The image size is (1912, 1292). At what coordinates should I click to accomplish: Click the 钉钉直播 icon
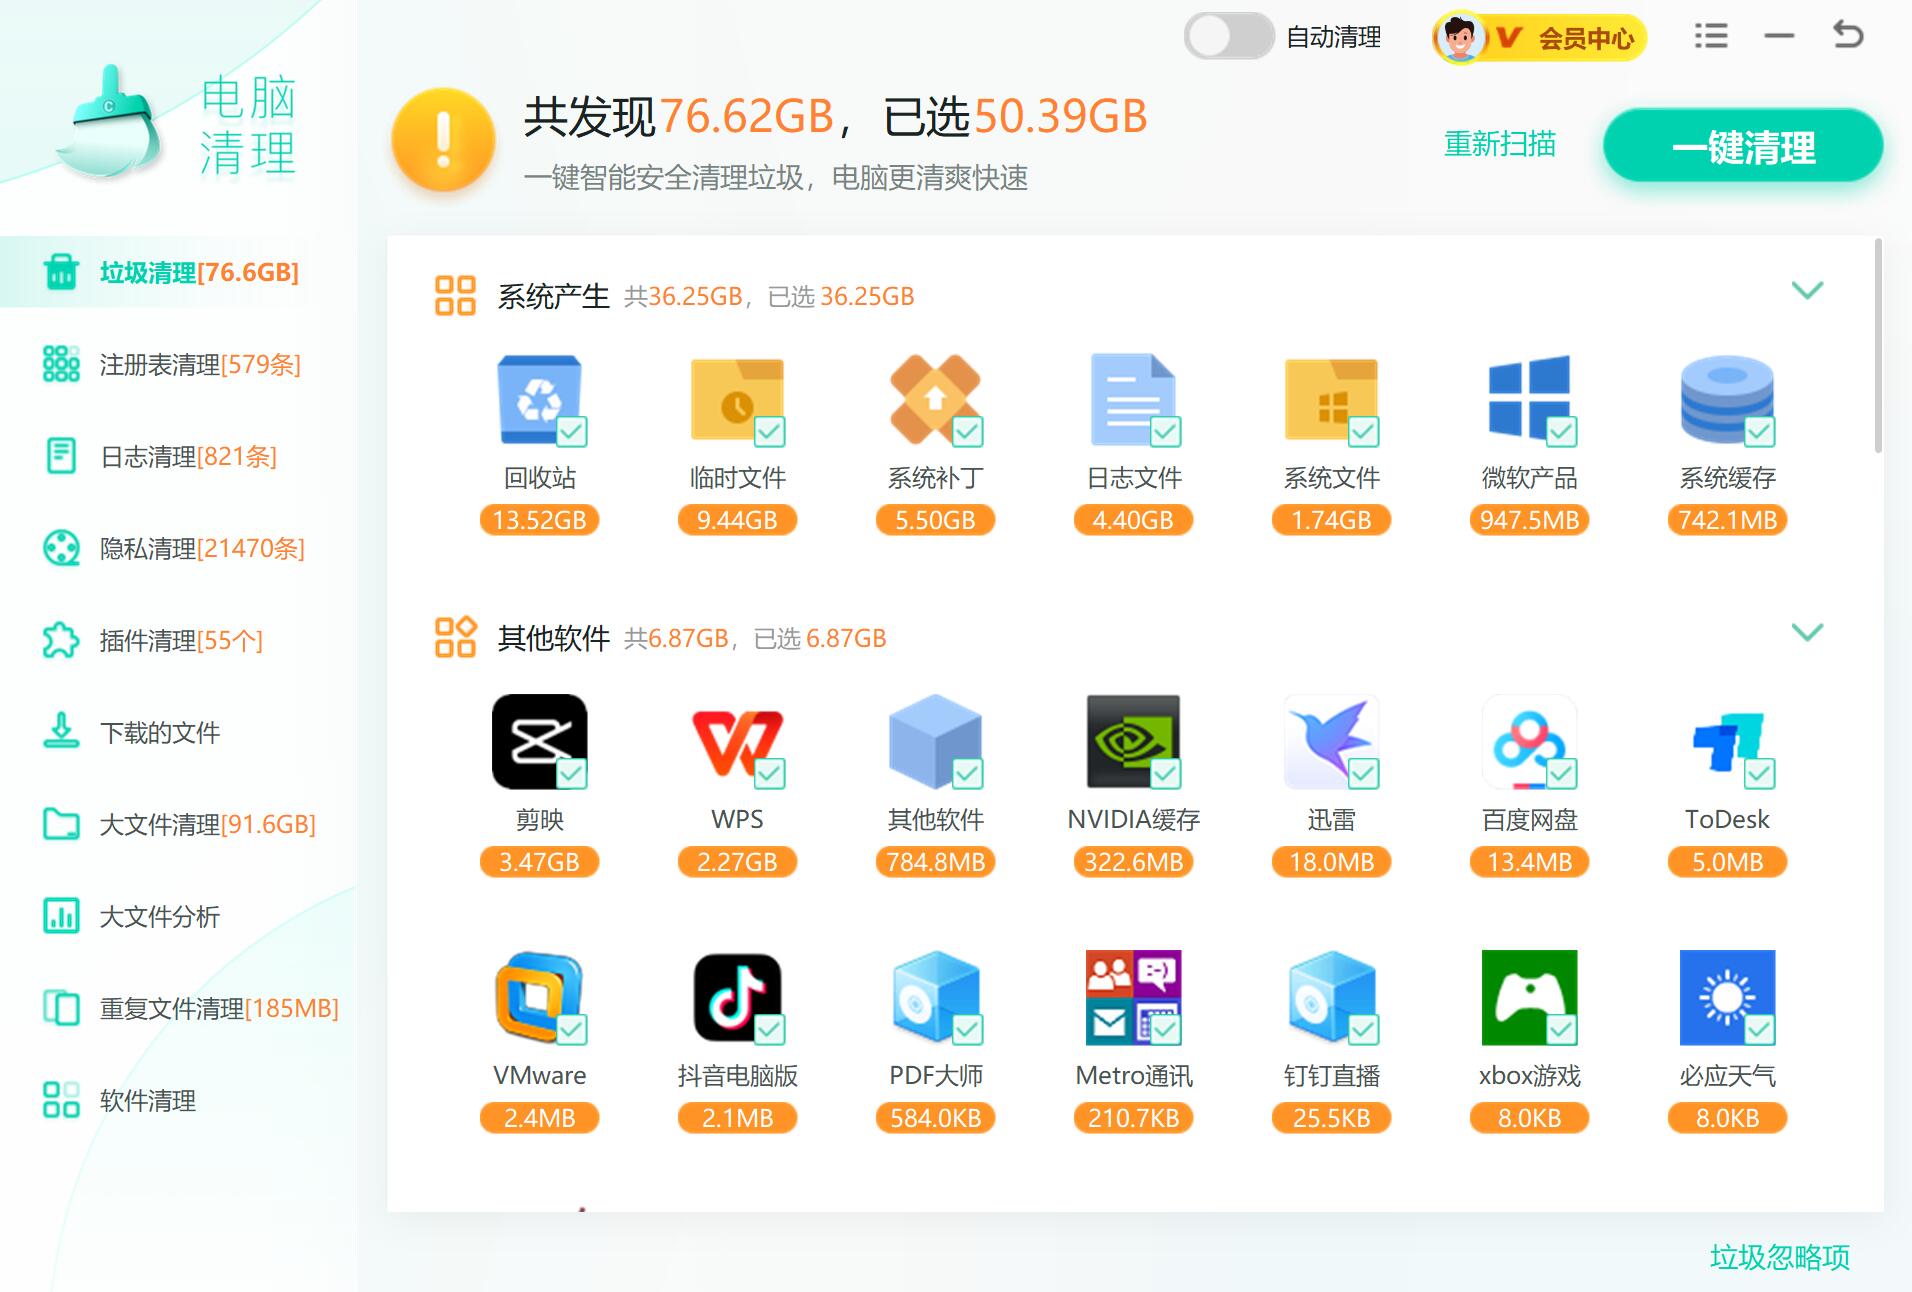pos(1331,997)
